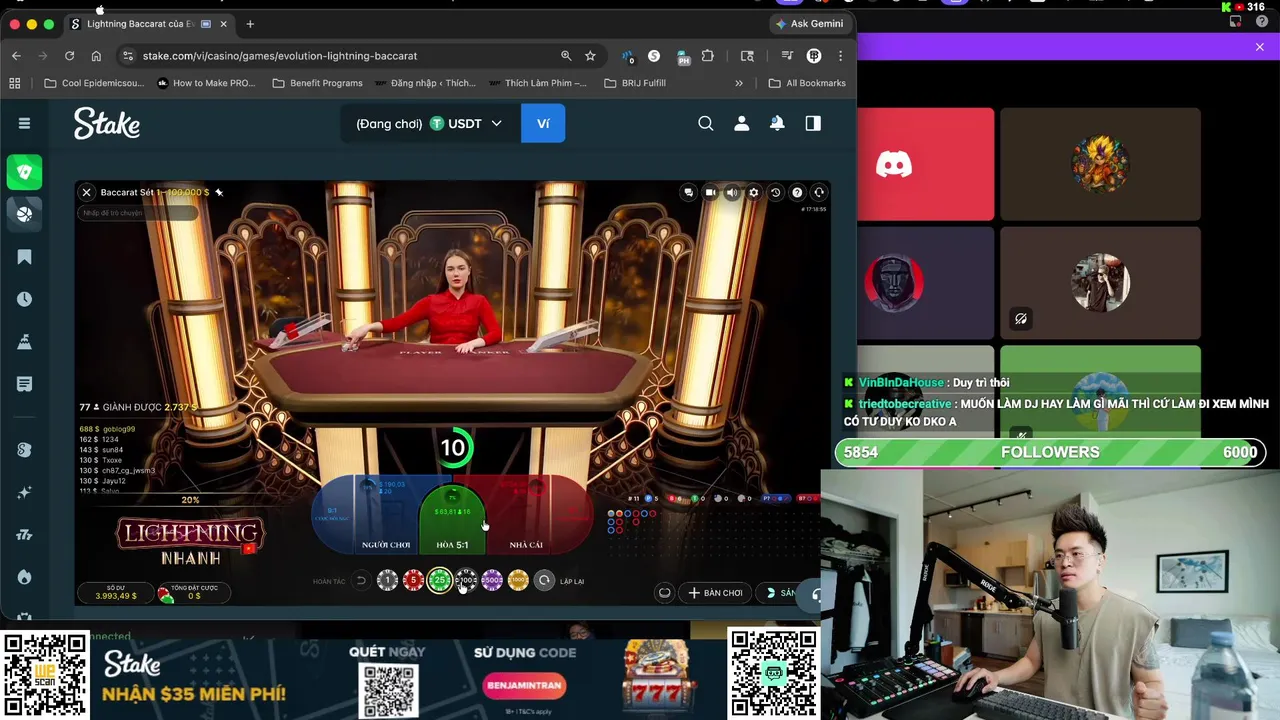Open the Extensions puzzle icon
1280x720 pixels.
click(x=708, y=56)
